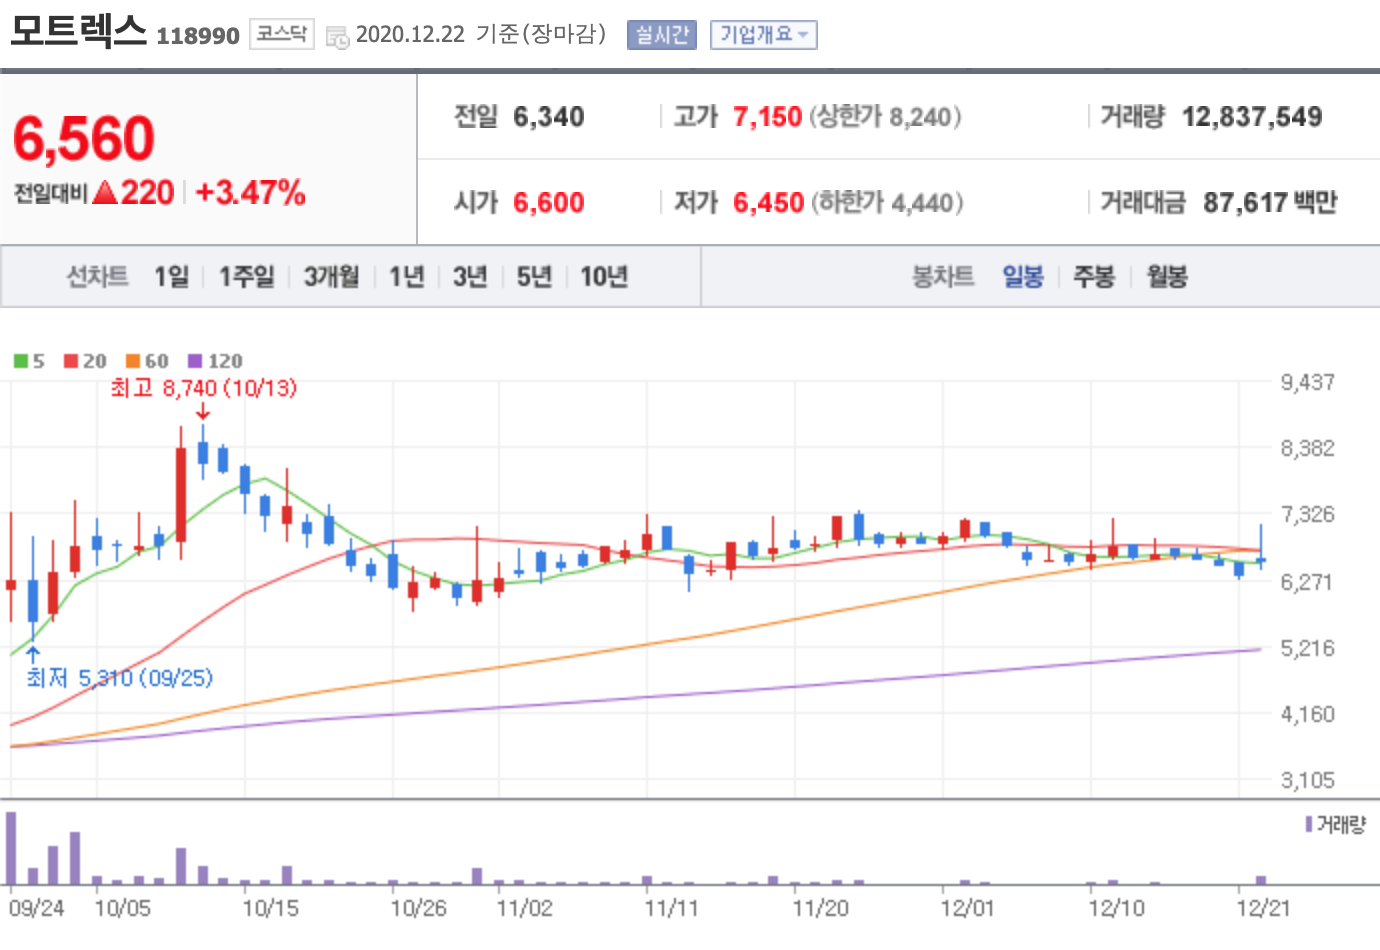Click the 최저 5,310 (09/25) annotation

click(x=119, y=678)
